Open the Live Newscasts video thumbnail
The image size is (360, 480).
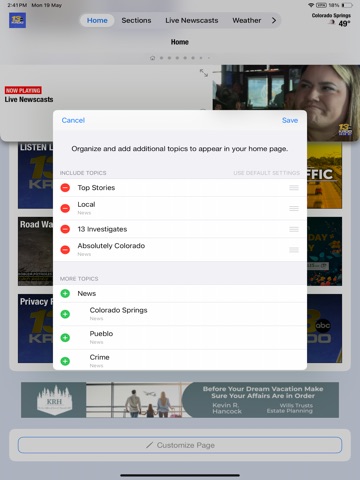pyautogui.click(x=286, y=103)
